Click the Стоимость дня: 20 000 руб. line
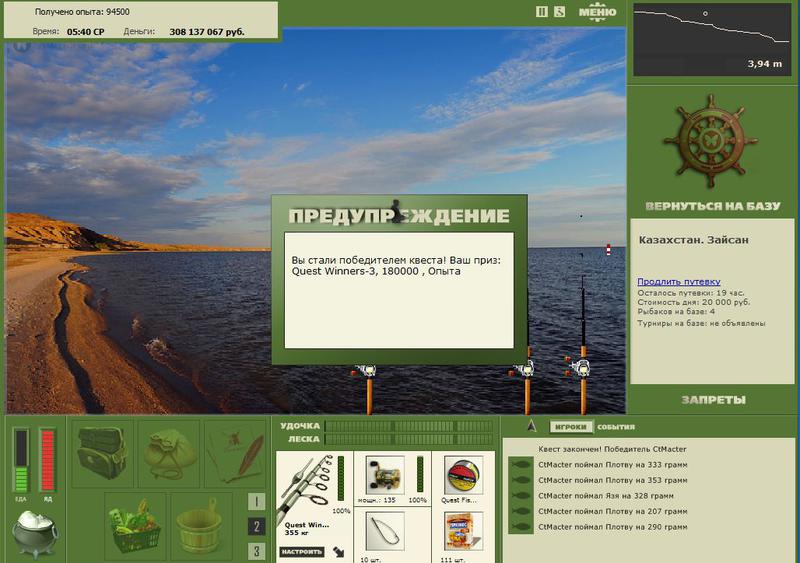The height and width of the screenshot is (563, 800). [694, 302]
